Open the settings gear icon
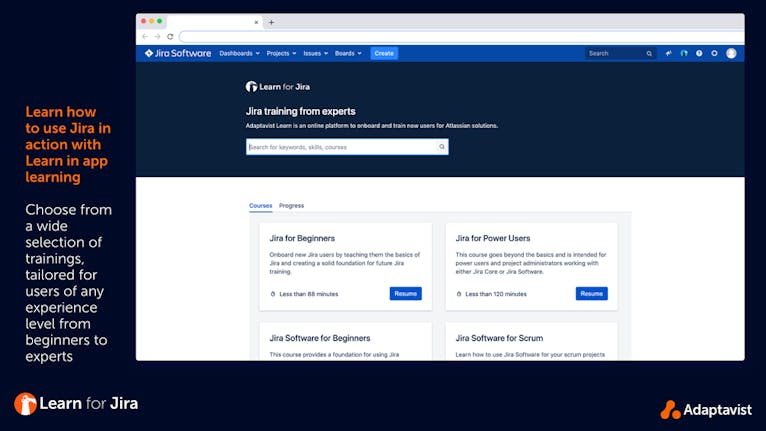Image resolution: width=766 pixels, height=431 pixels. [714, 53]
